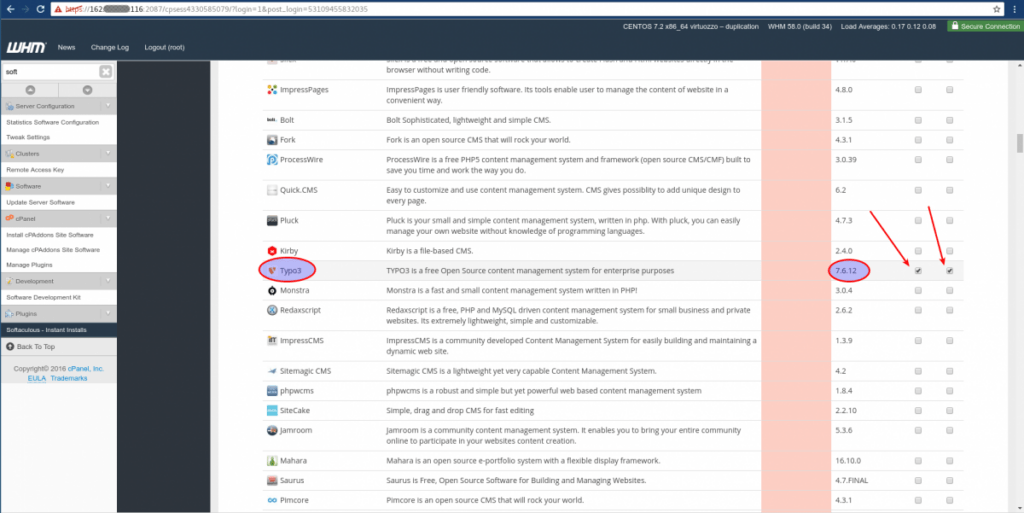Open browser three-dot menu

[x=1014, y=9]
